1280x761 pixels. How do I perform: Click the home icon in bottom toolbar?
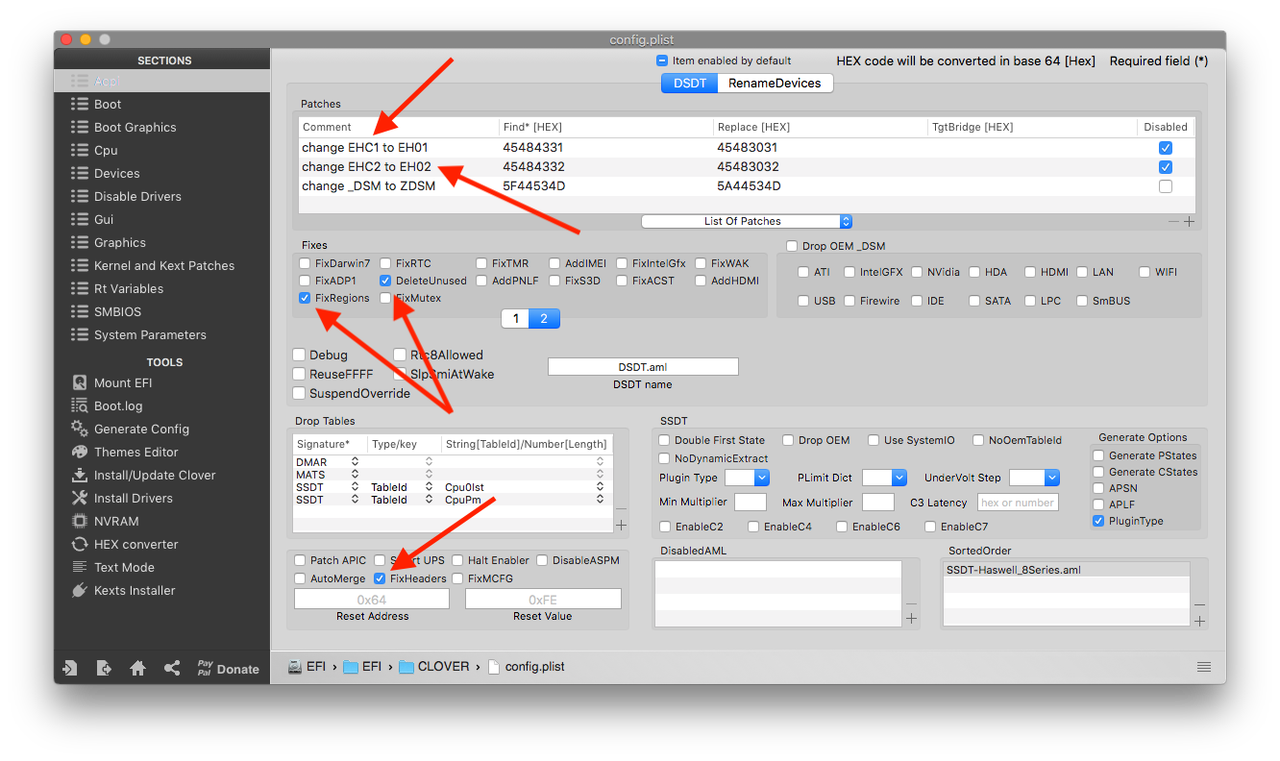coord(138,668)
